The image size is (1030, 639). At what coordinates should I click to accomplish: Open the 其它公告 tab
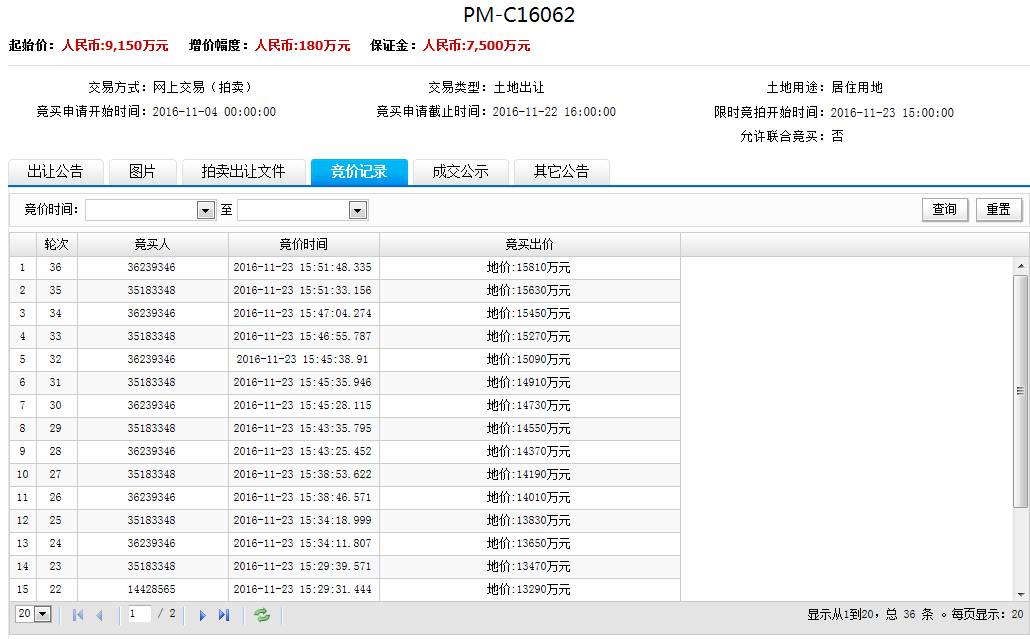click(562, 172)
